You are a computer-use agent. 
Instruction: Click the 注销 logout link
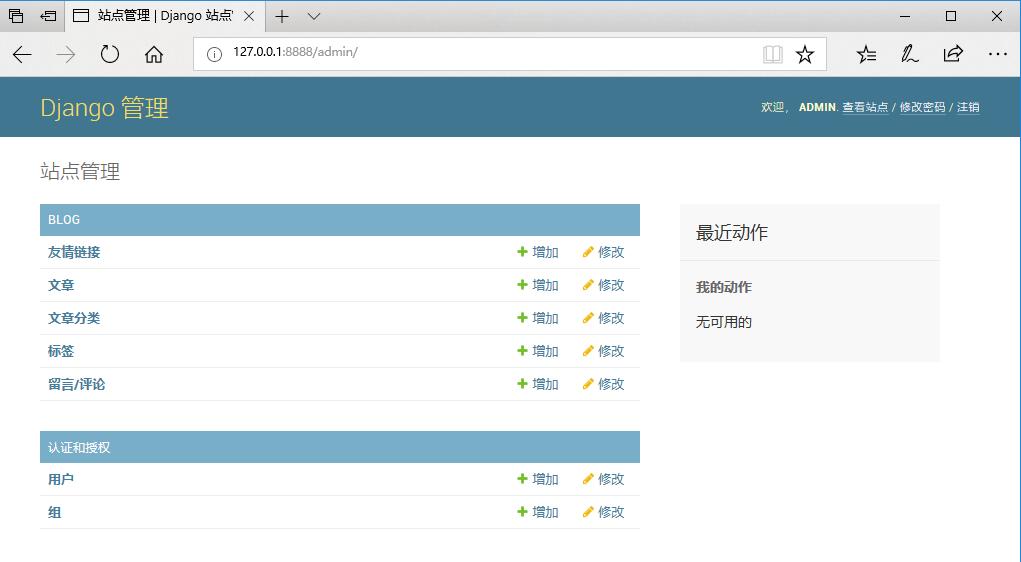[x=968, y=107]
